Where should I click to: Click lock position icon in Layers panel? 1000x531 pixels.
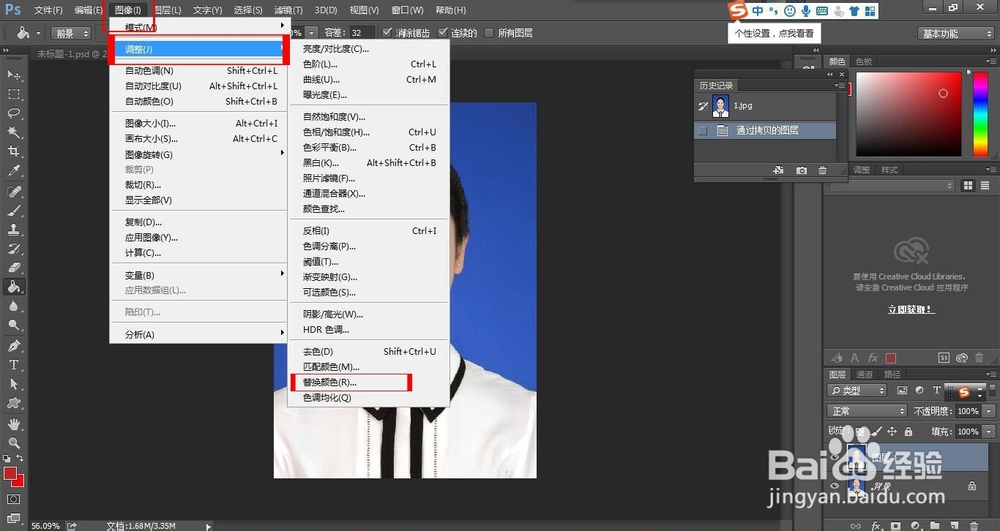pos(892,432)
